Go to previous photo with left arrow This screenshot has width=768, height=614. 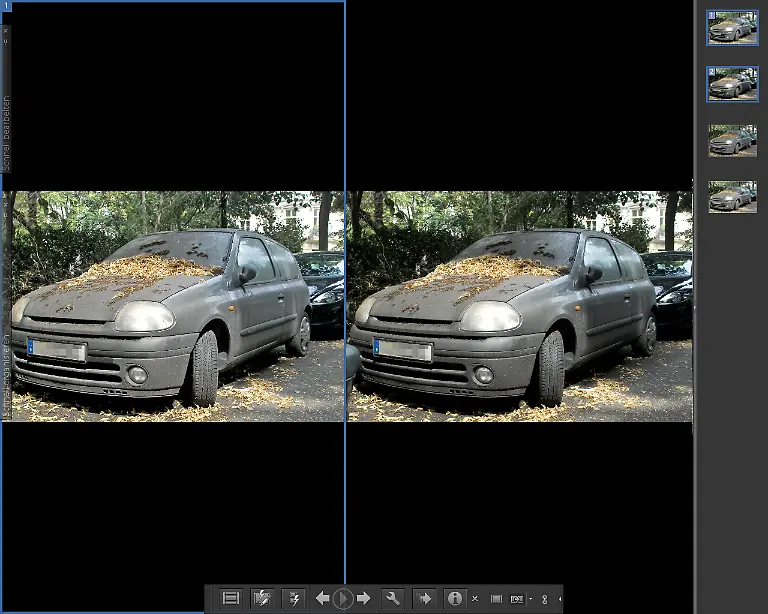[322, 598]
